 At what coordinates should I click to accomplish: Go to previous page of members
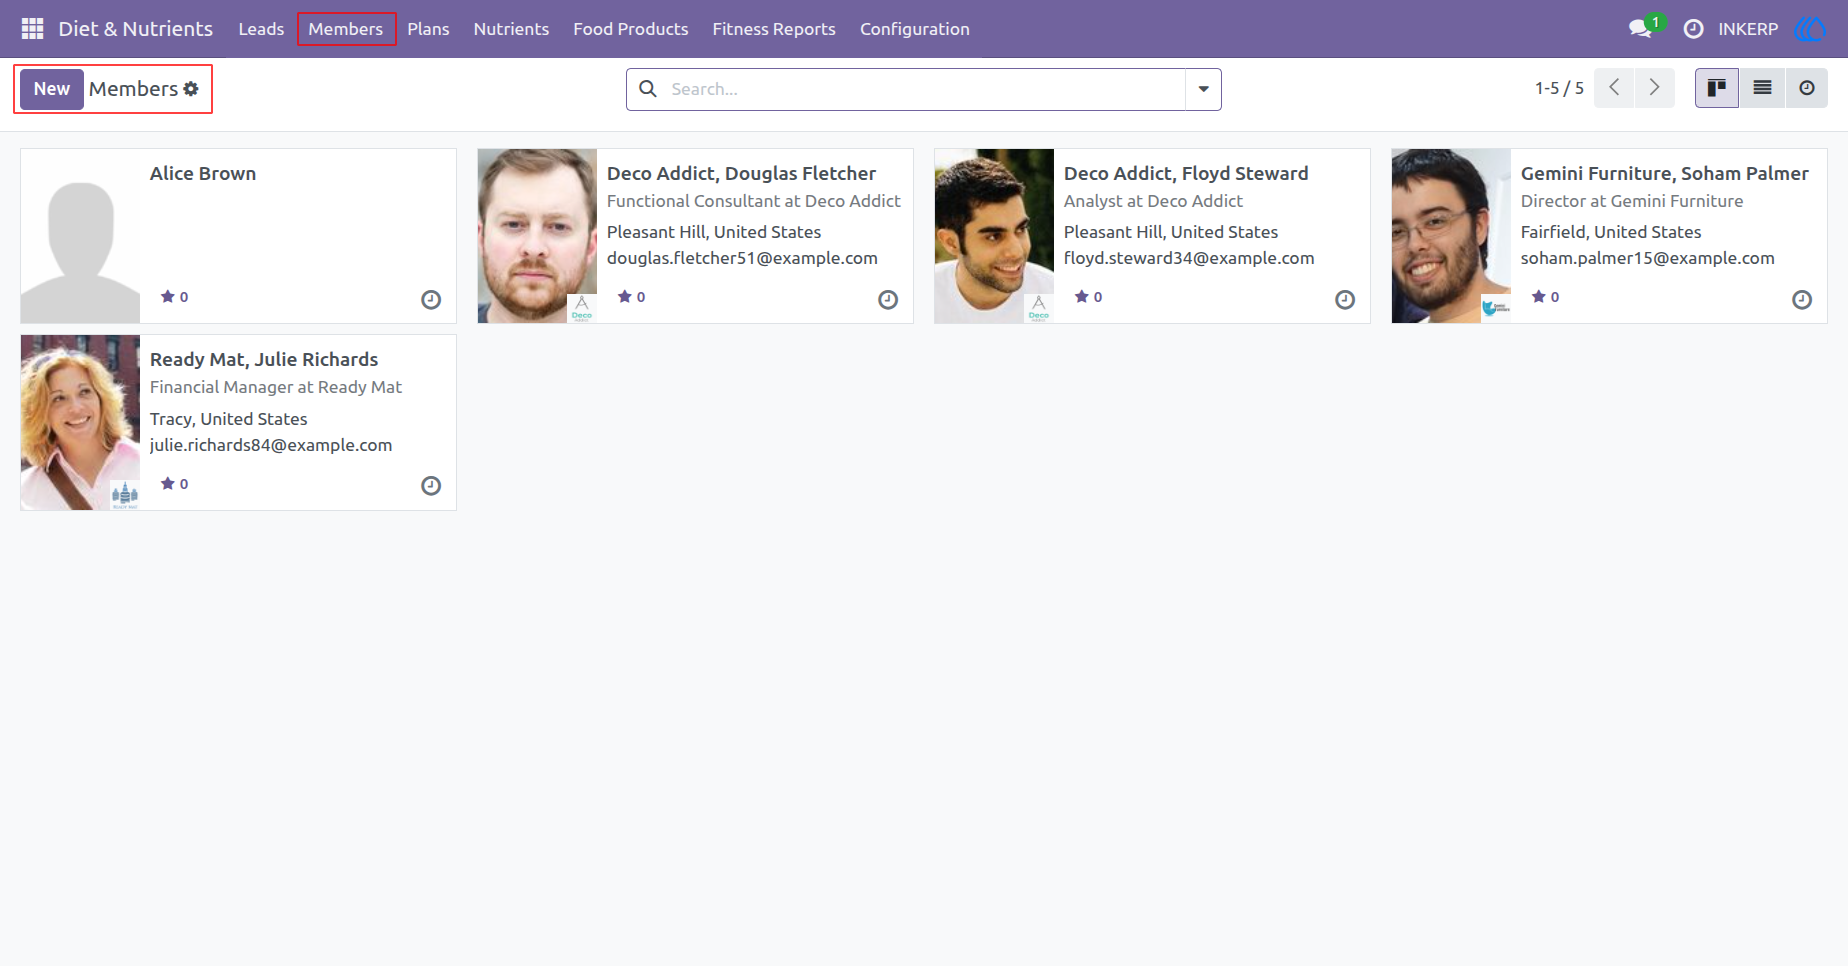tap(1614, 88)
